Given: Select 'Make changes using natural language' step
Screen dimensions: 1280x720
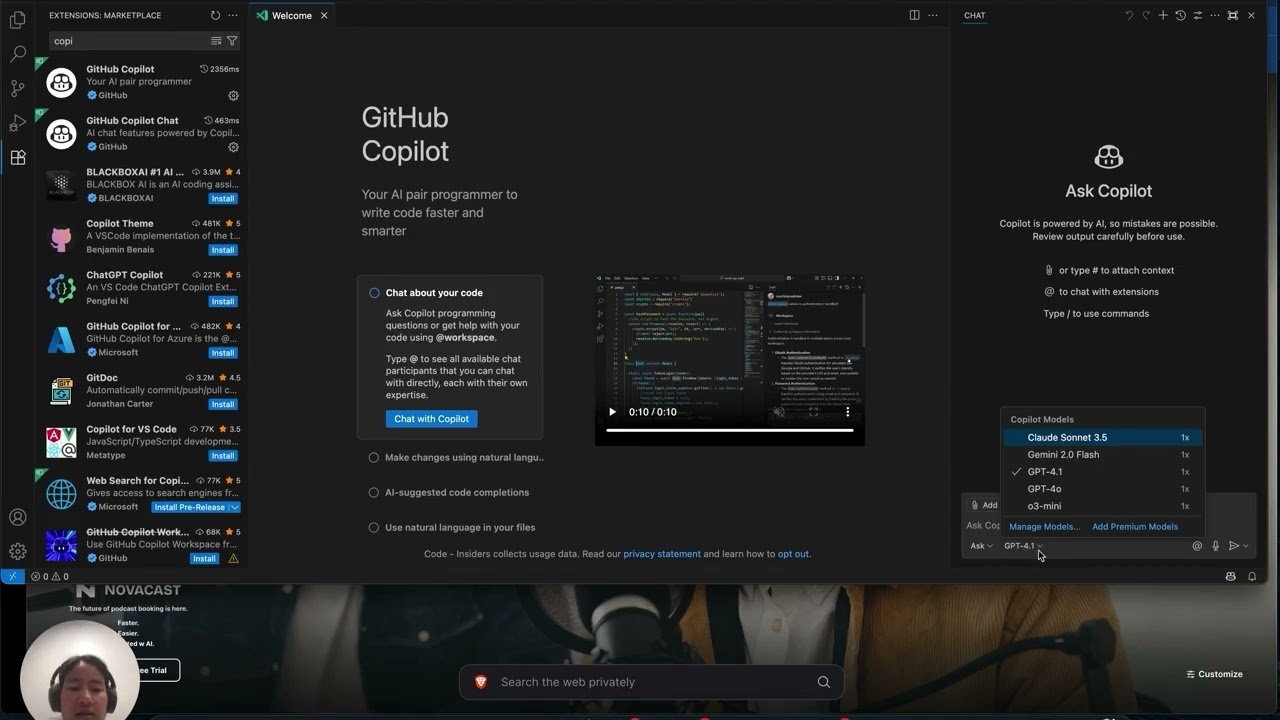Looking at the screenshot, I should pyautogui.click(x=456, y=457).
